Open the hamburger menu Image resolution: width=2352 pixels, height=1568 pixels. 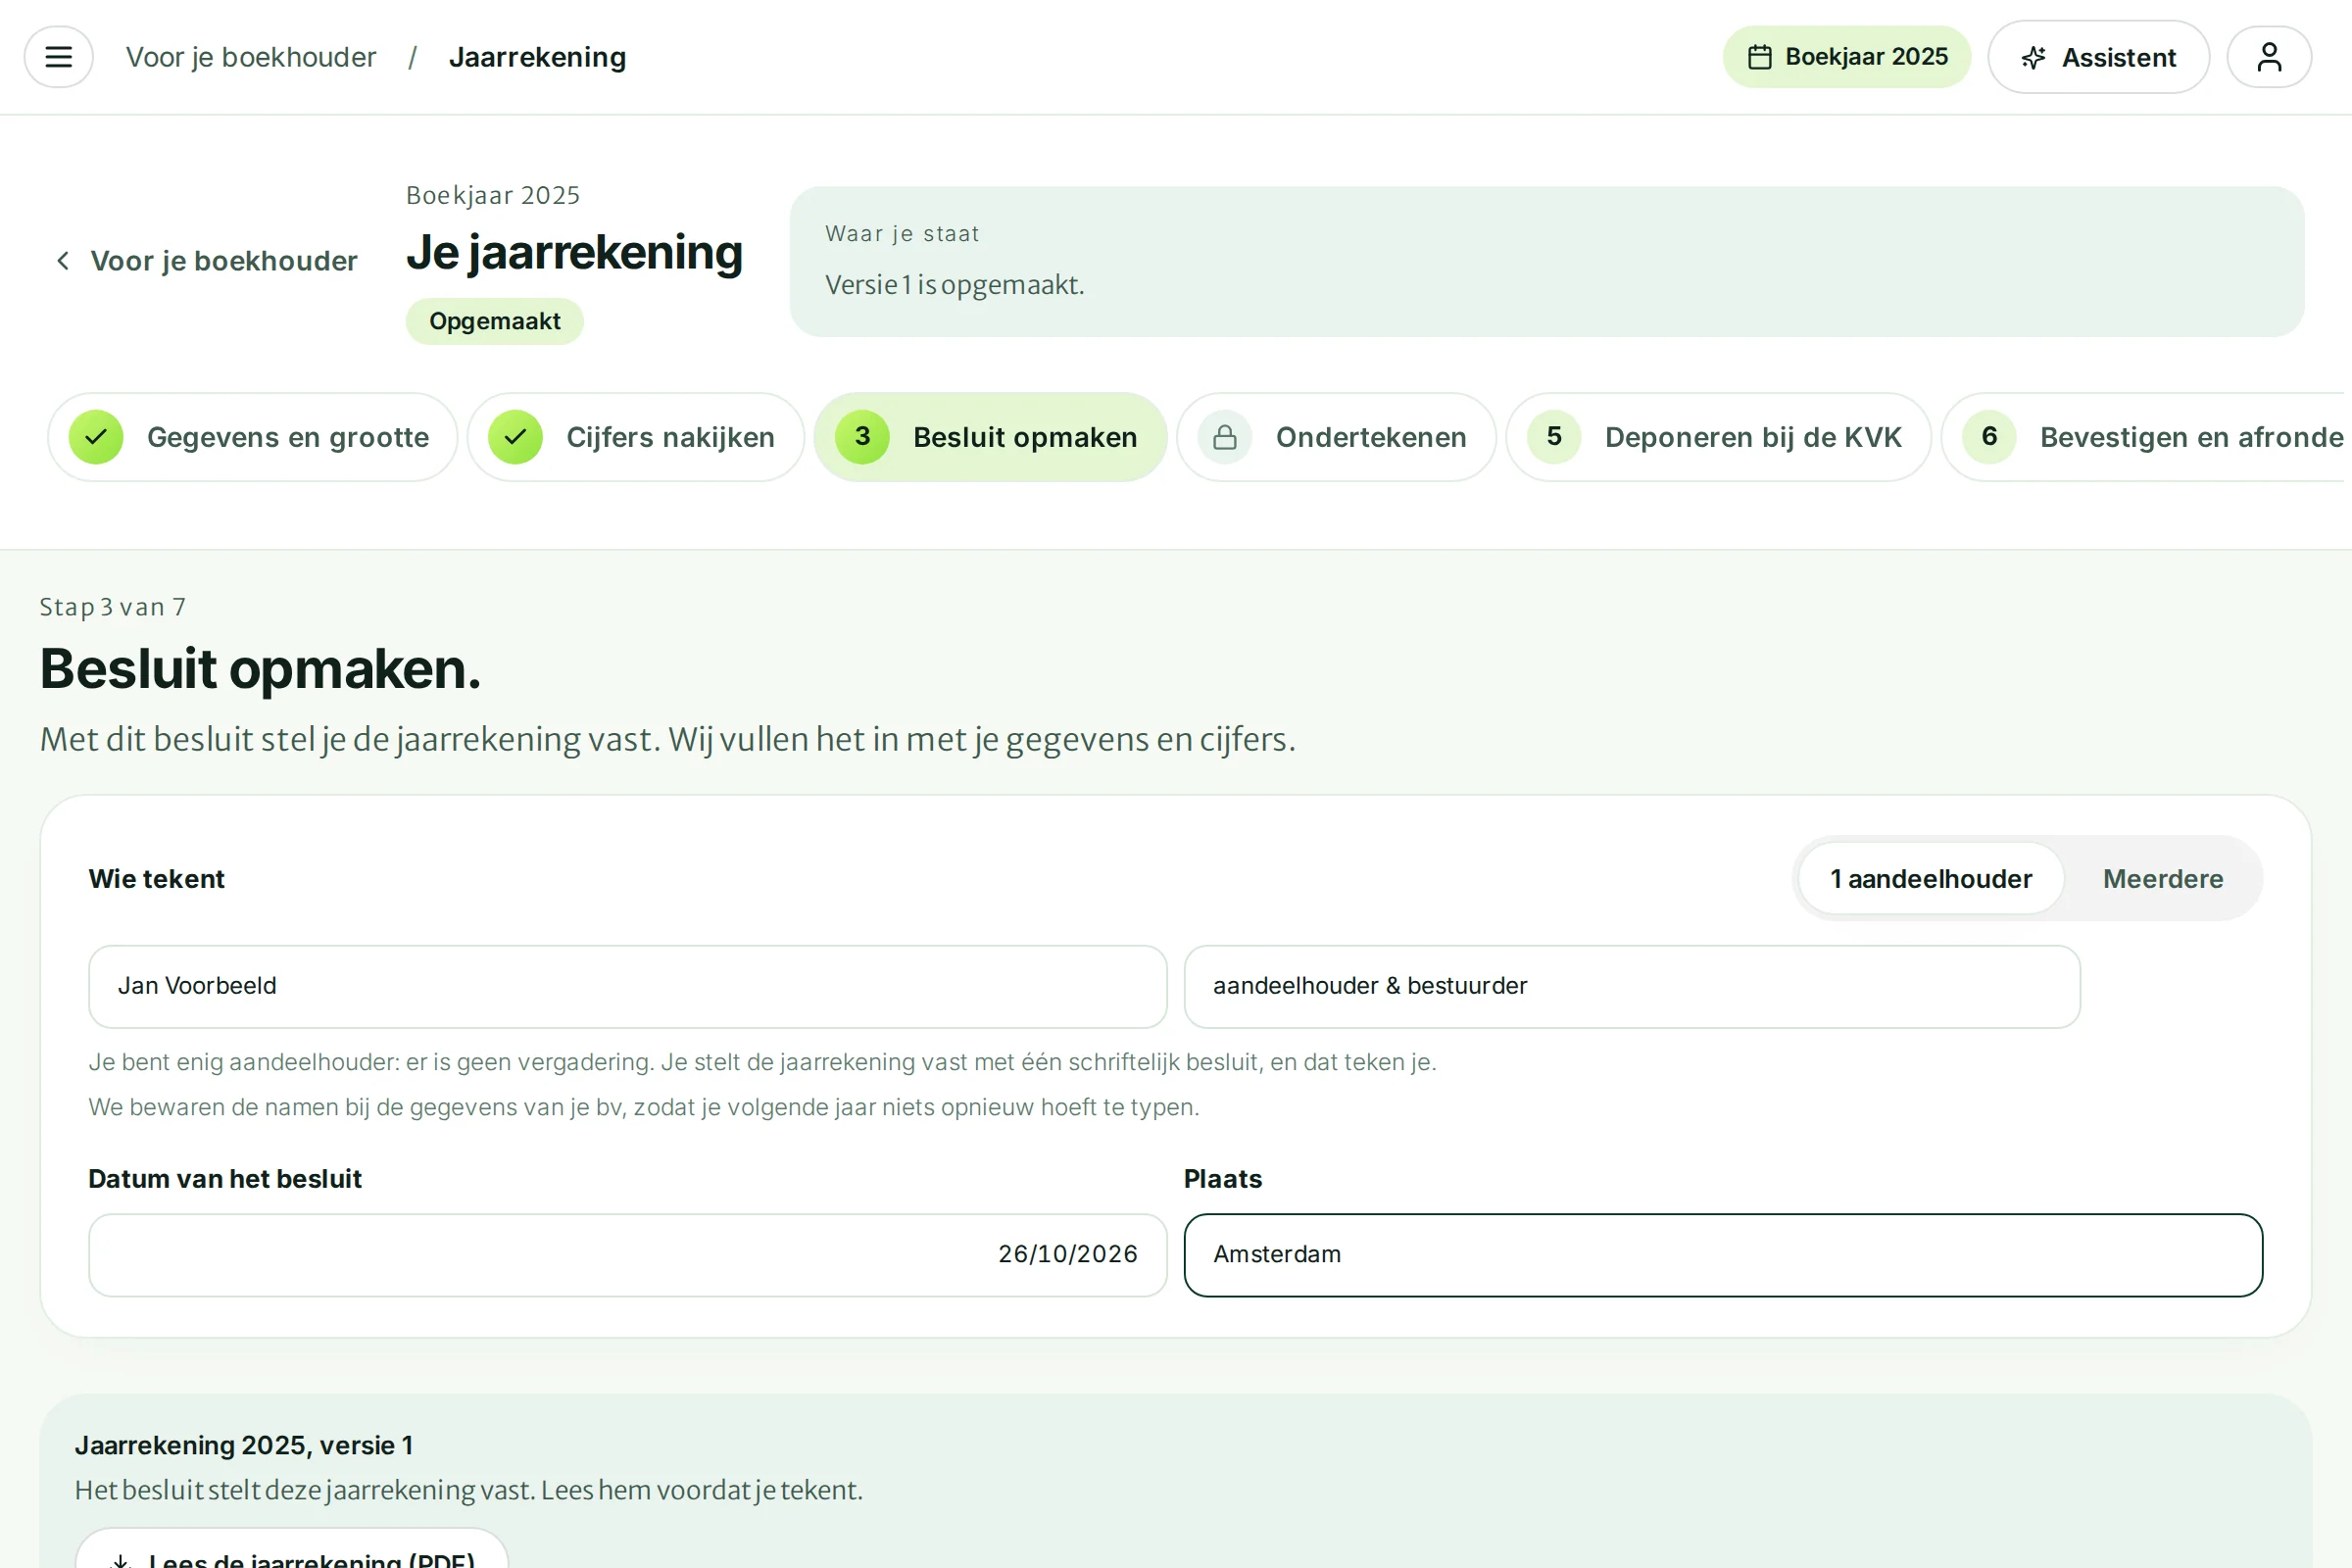59,57
